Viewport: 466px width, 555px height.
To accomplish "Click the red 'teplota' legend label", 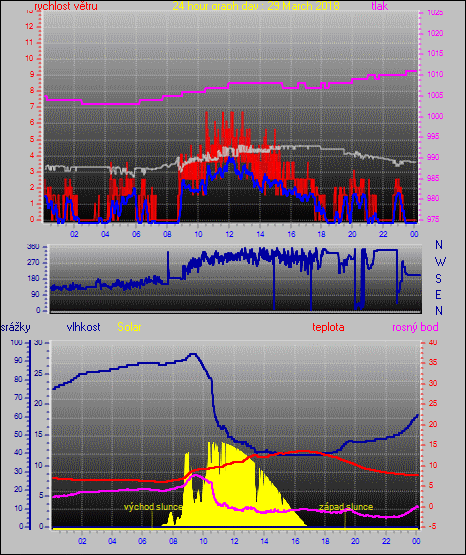I will [x=328, y=327].
